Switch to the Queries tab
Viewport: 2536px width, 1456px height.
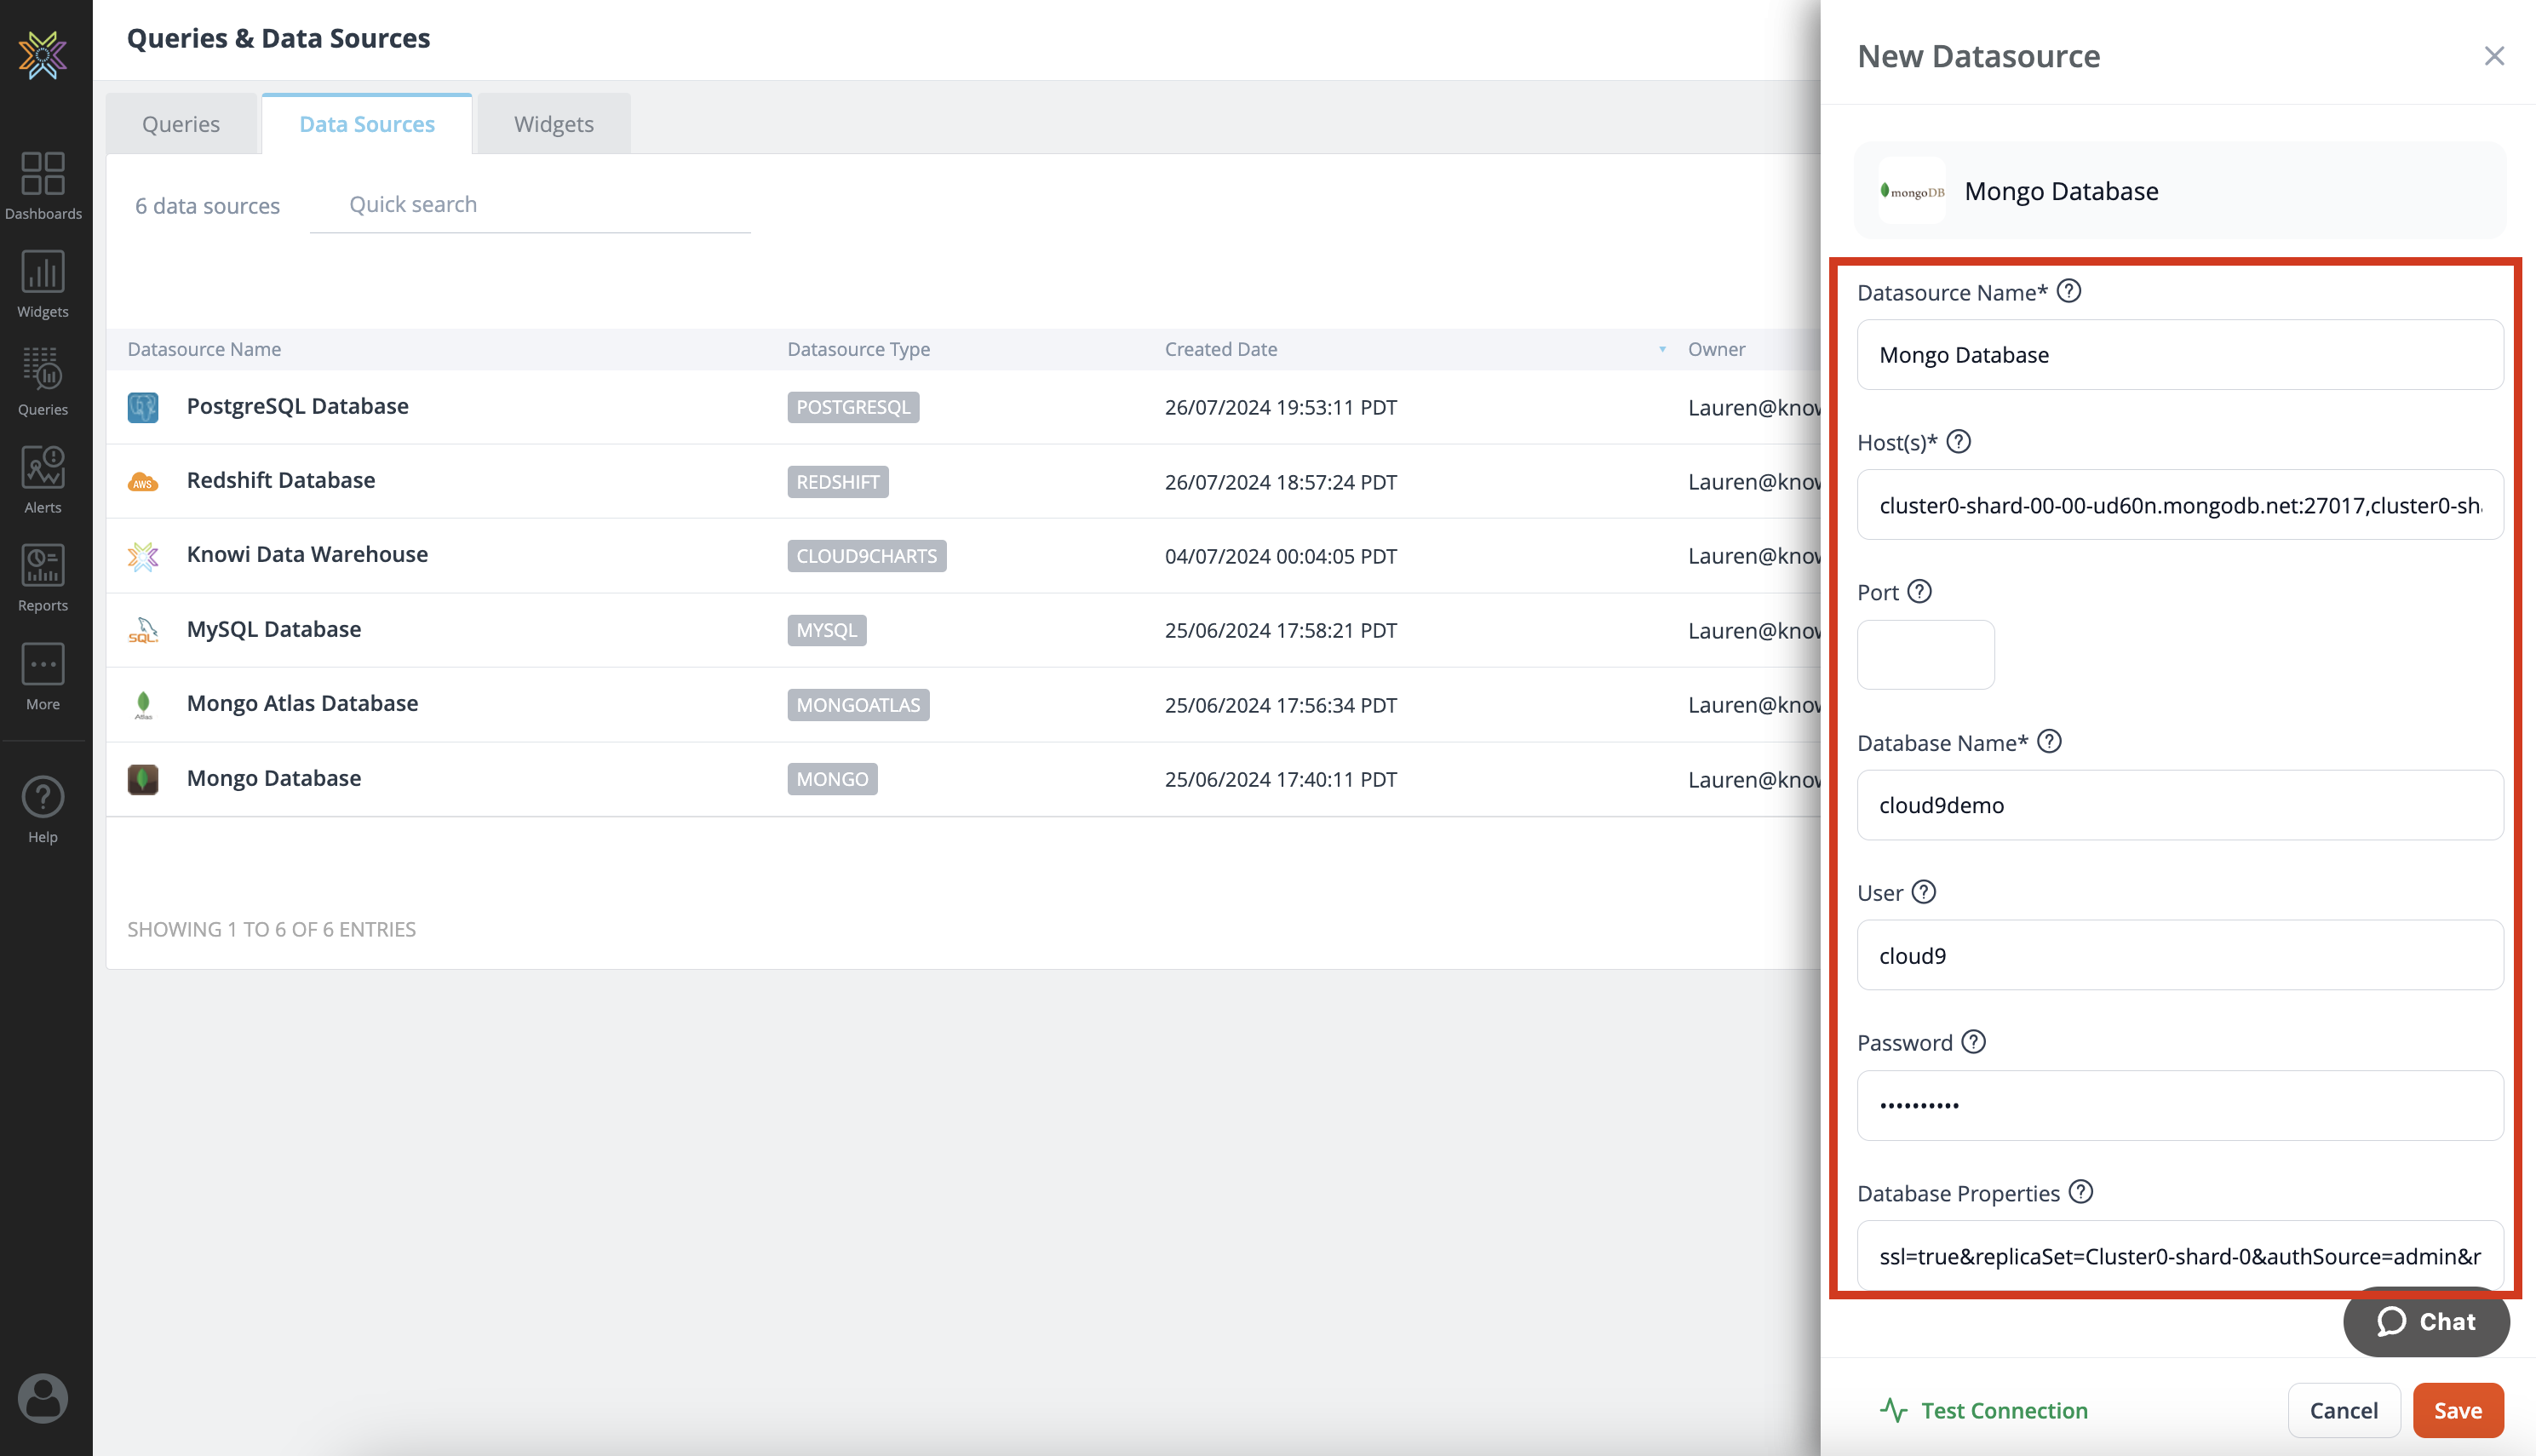coord(180,122)
